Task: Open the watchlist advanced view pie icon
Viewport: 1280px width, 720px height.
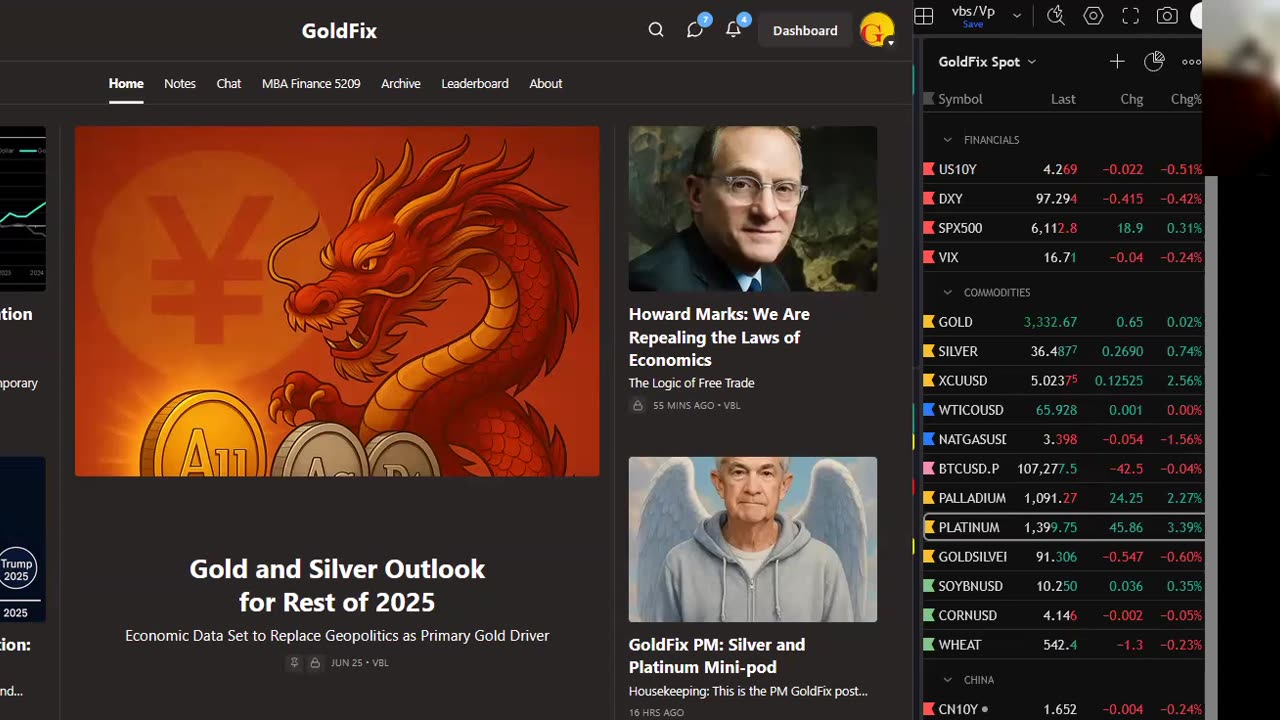Action: pos(1154,62)
